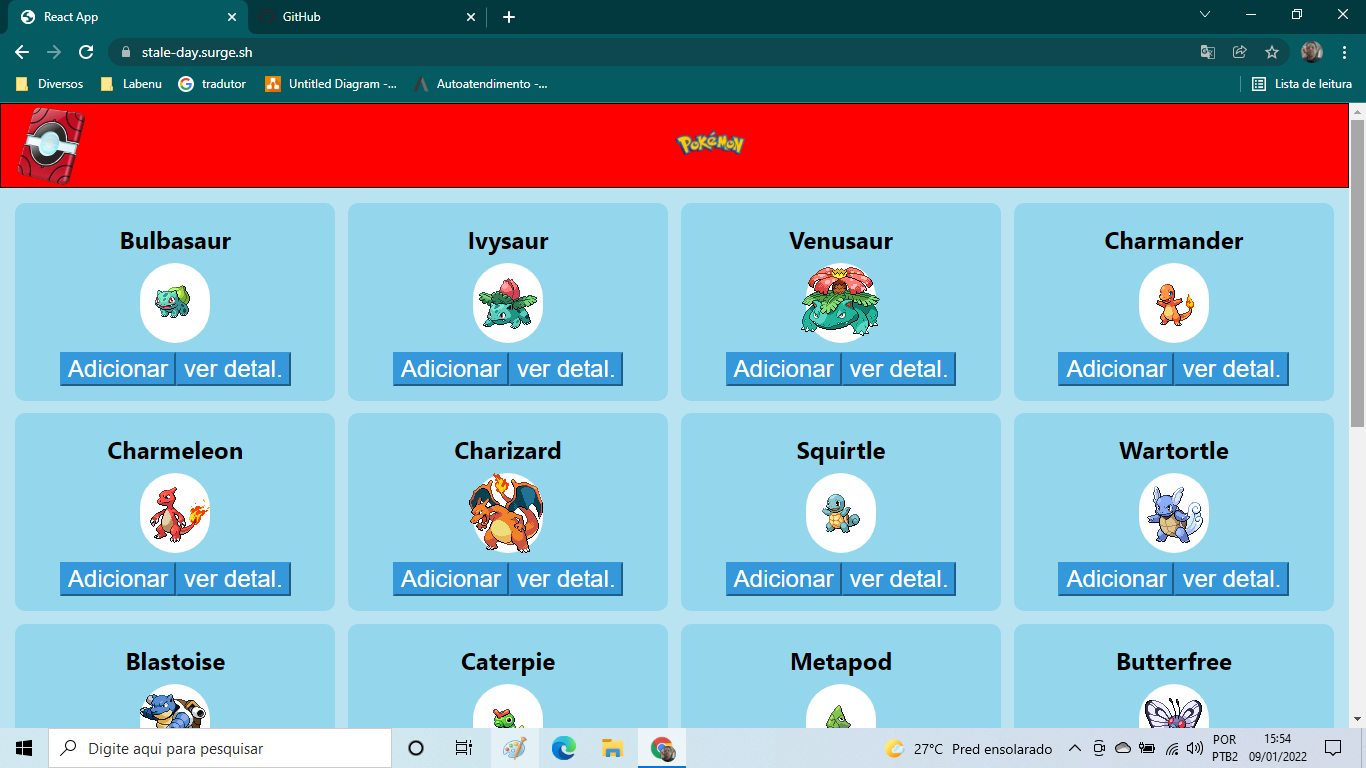Add Charmeleon with the Adicionar button
Screen dimensions: 1366x768
pyautogui.click(x=118, y=579)
